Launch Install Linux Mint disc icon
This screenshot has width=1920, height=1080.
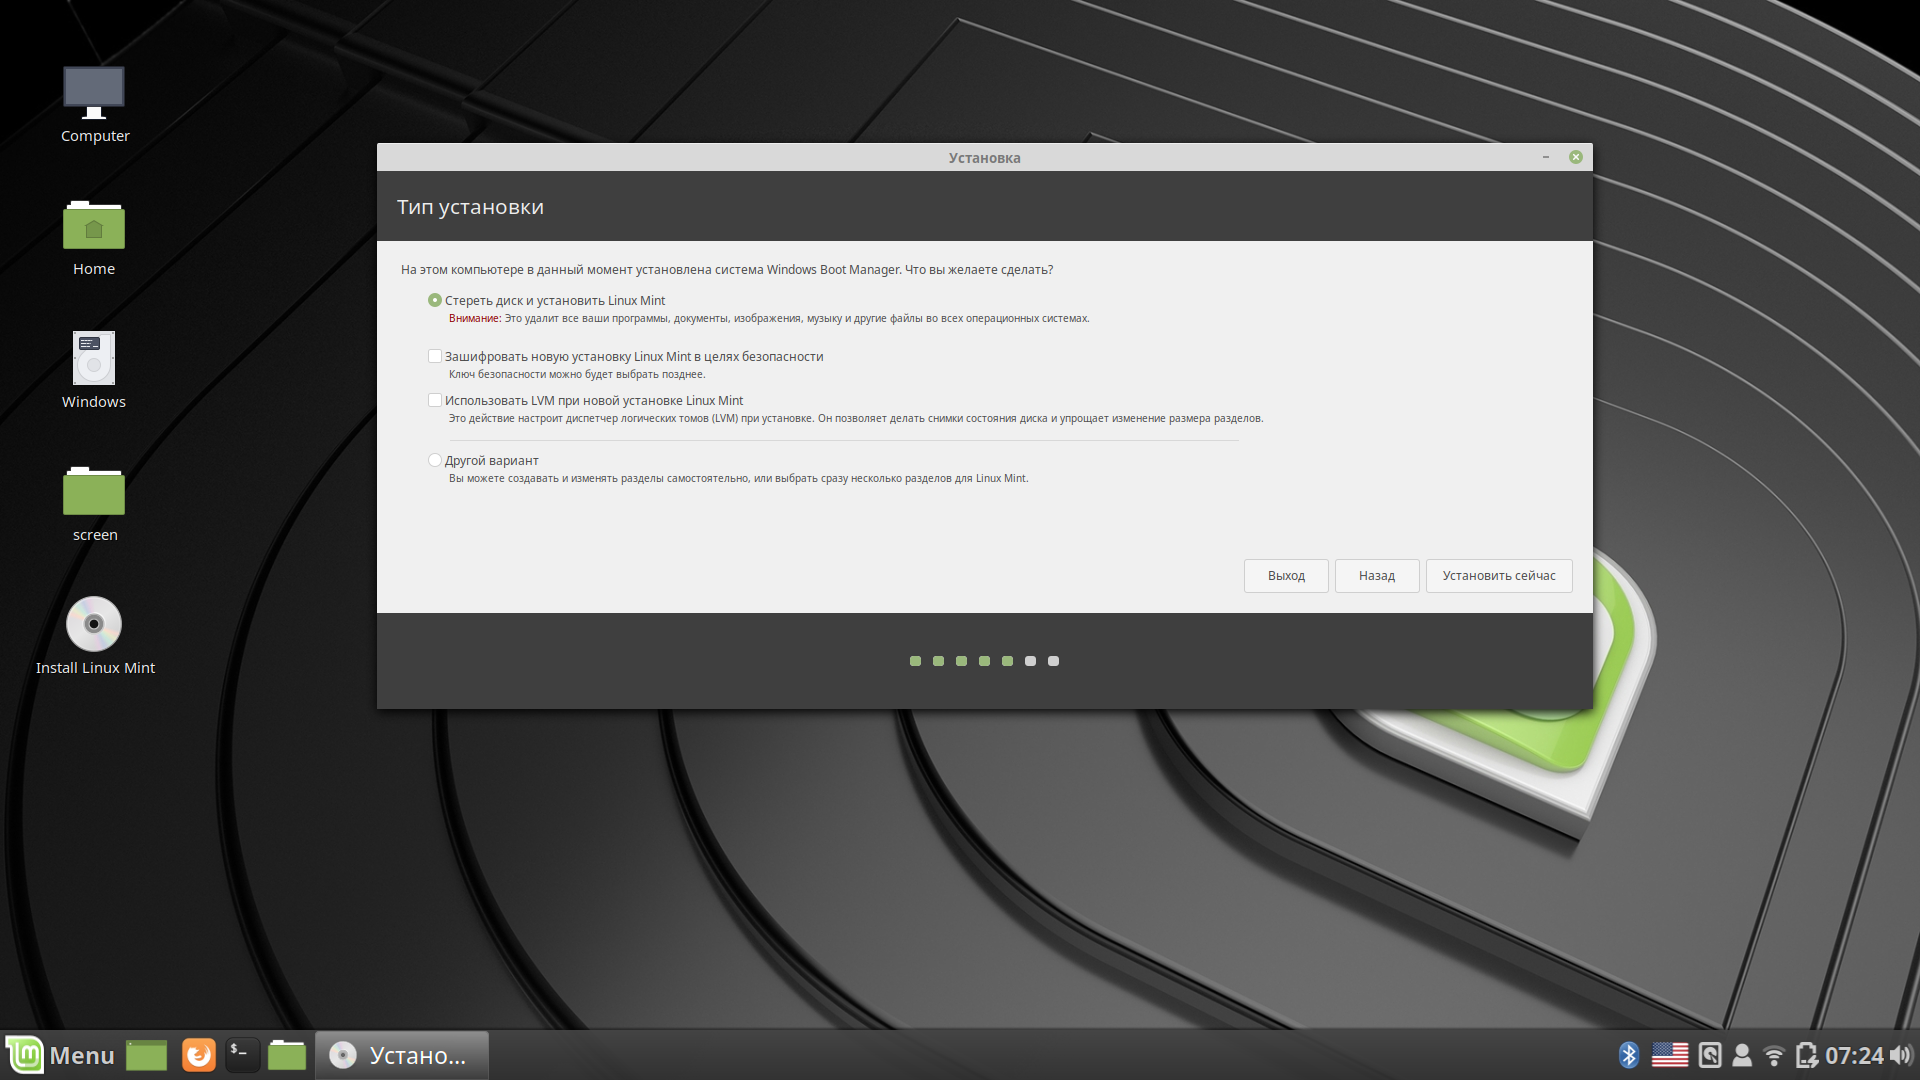coord(95,636)
